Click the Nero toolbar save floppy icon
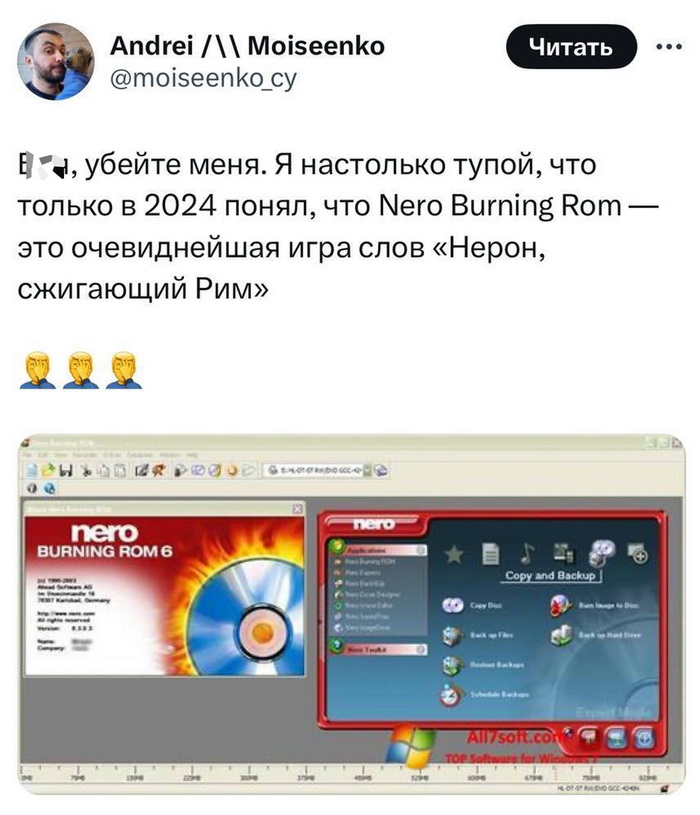The image size is (700, 815). click(x=65, y=471)
